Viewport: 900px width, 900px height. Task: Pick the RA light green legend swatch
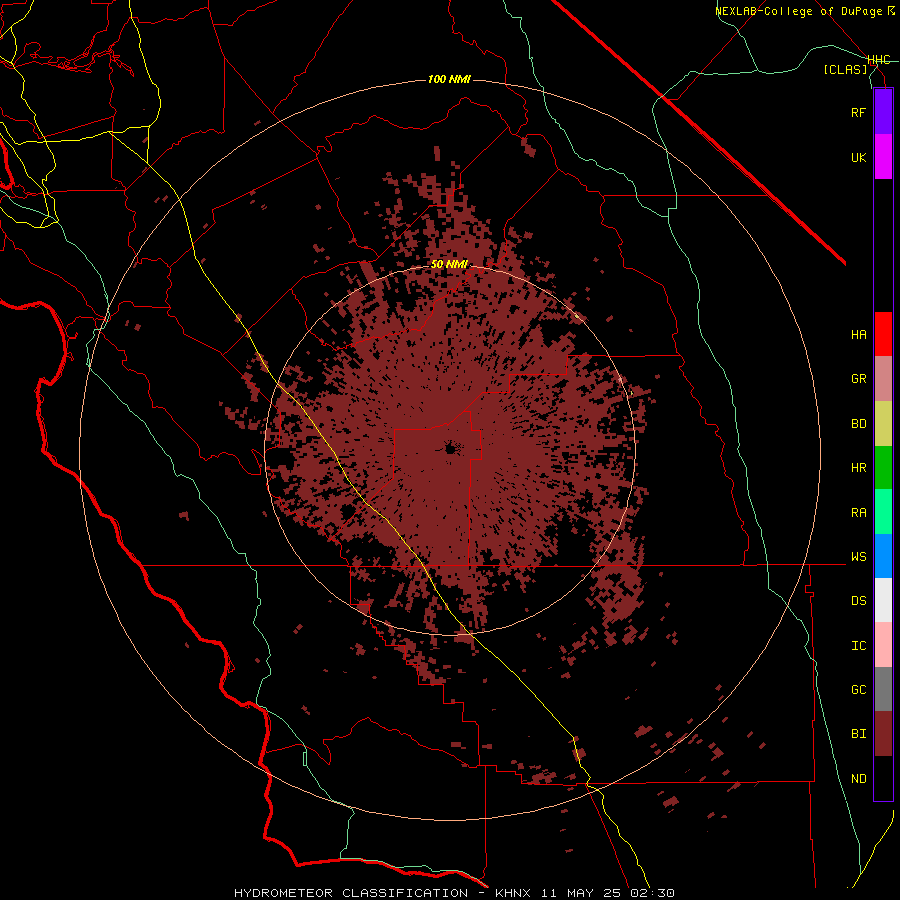(x=883, y=512)
